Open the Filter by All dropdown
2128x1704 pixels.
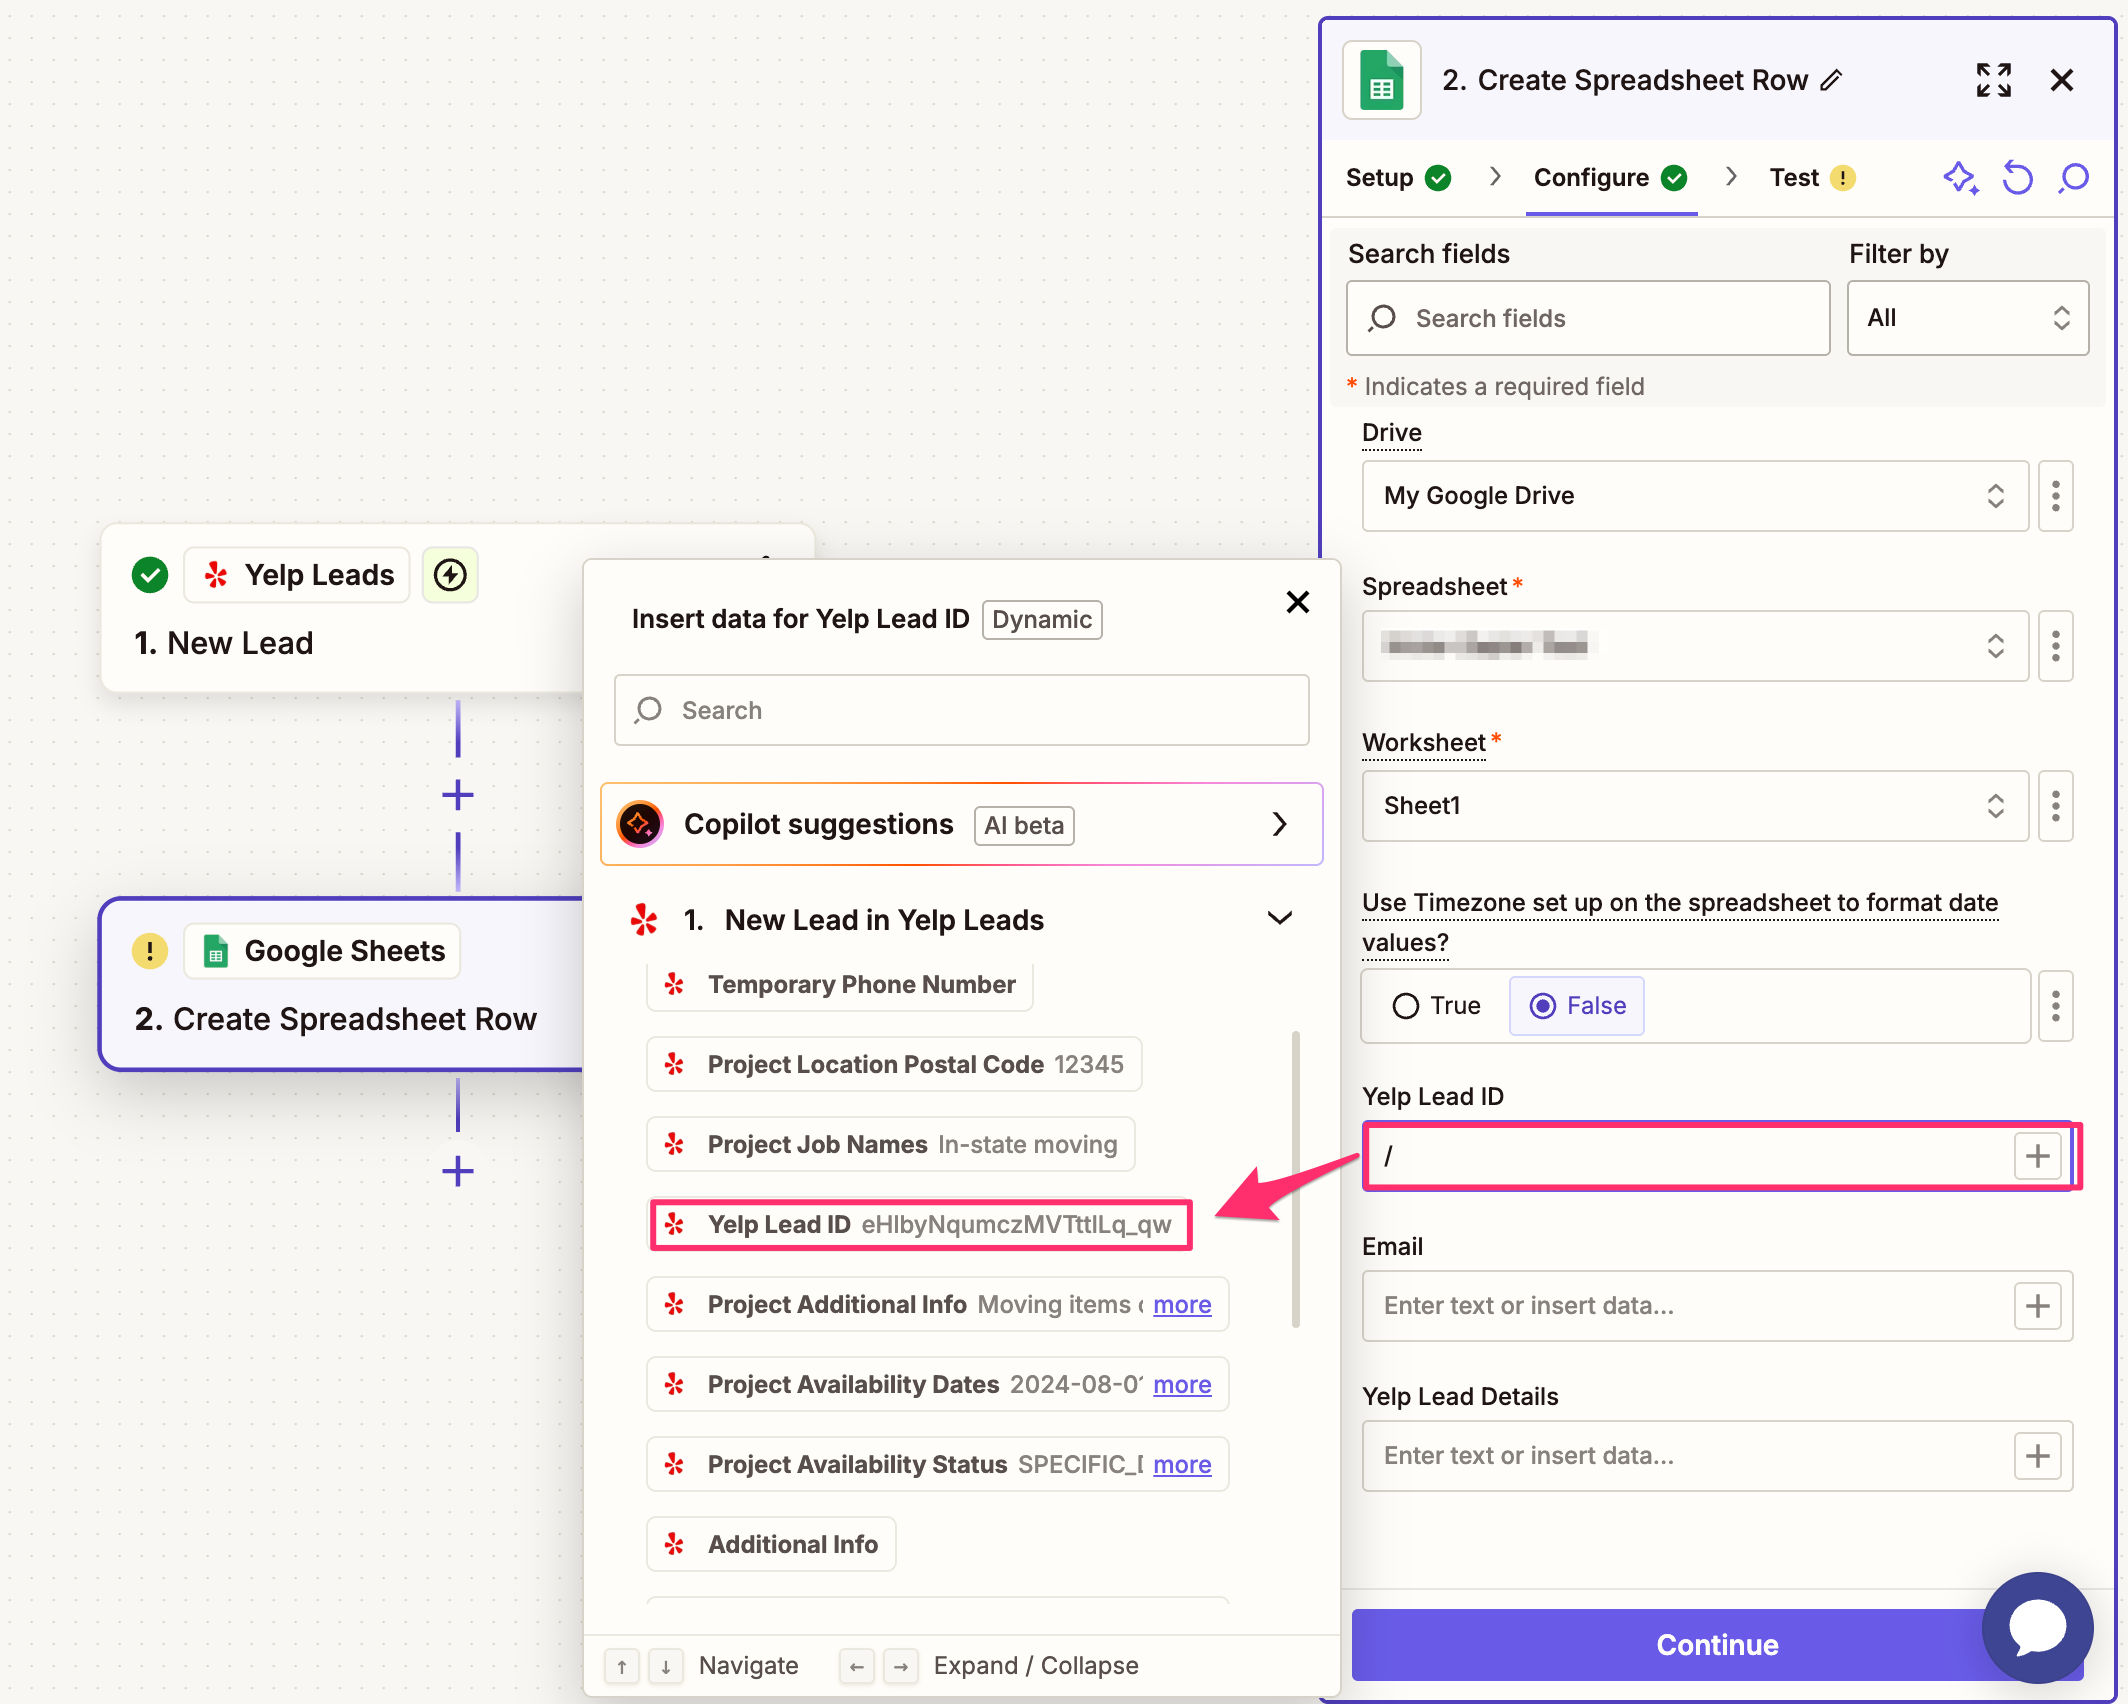[x=1967, y=318]
